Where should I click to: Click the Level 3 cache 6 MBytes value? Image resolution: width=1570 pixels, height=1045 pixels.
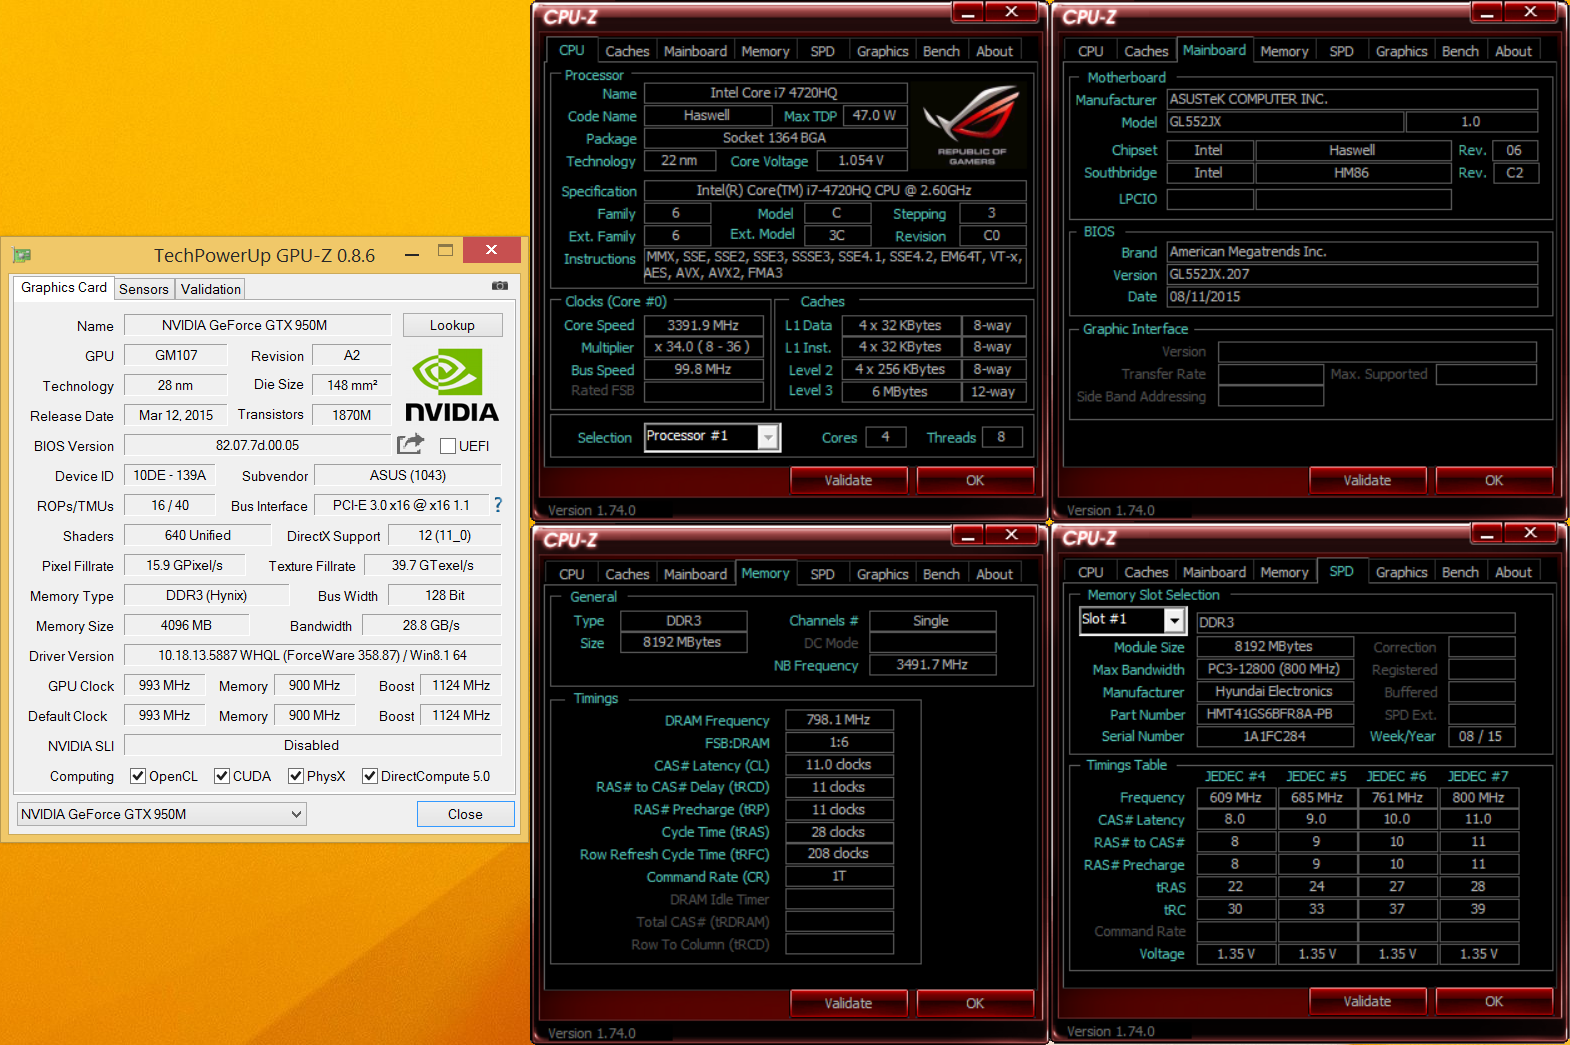pyautogui.click(x=899, y=392)
